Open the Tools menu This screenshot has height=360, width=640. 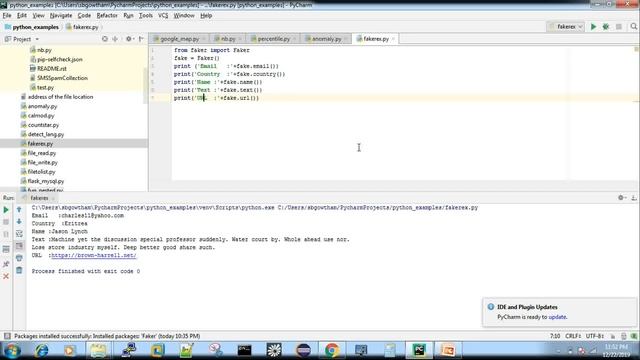[146, 16]
